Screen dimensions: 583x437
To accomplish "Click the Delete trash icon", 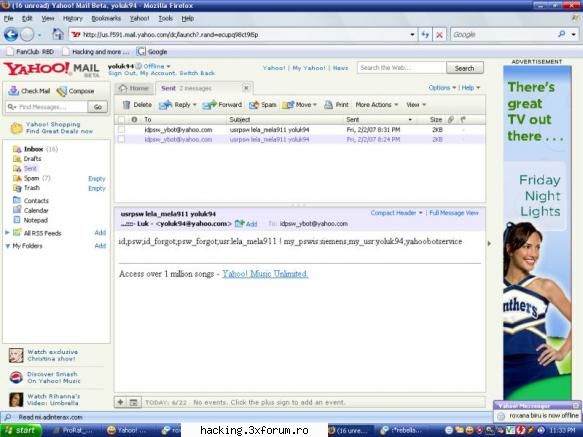I will pos(126,105).
